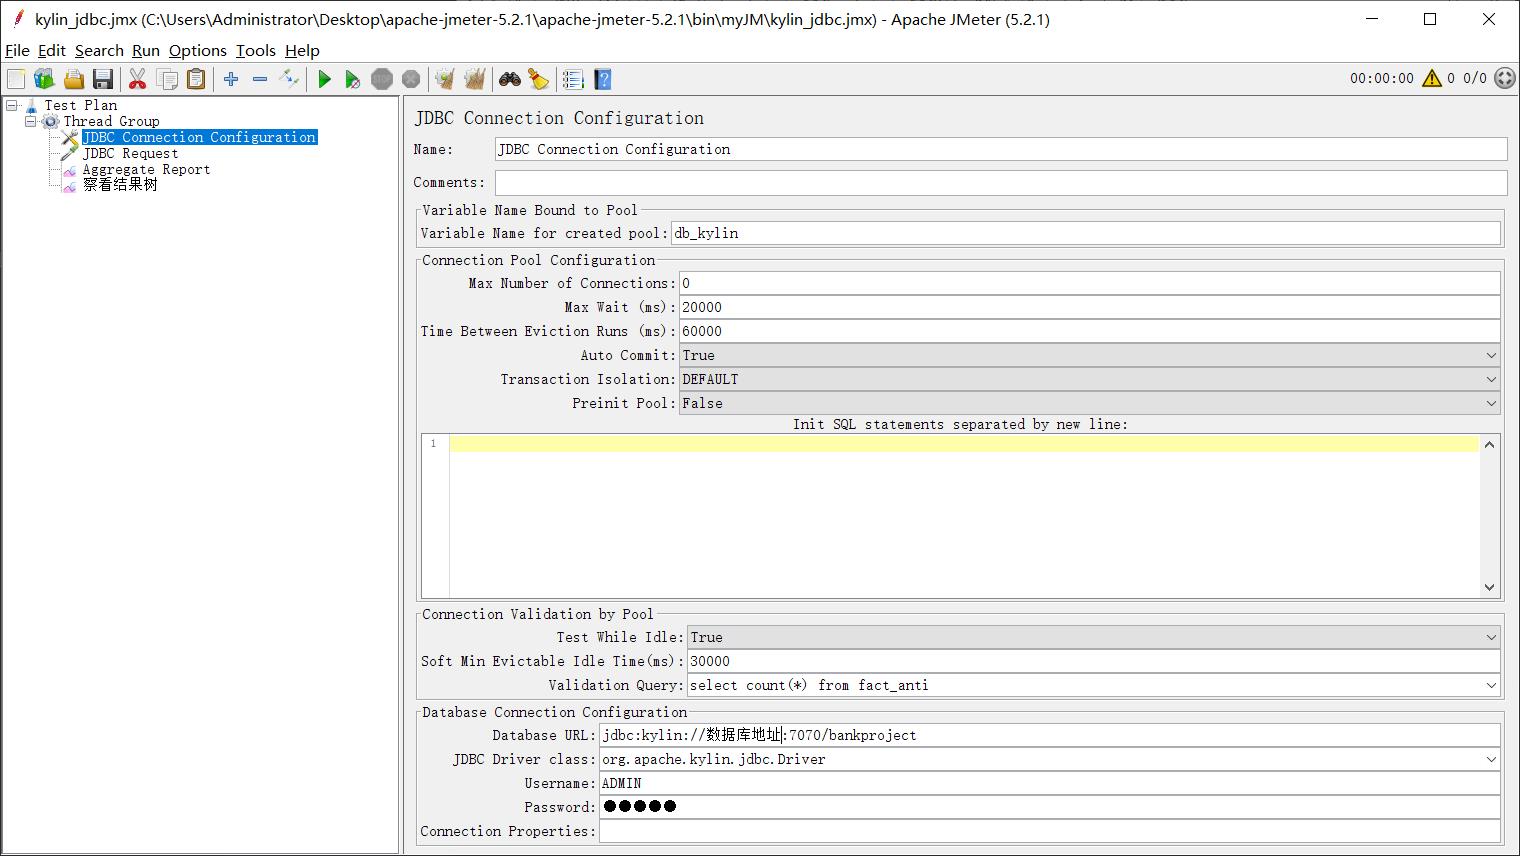Click the Max Wait (ms) field
The height and width of the screenshot is (856, 1520).
coord(1090,307)
